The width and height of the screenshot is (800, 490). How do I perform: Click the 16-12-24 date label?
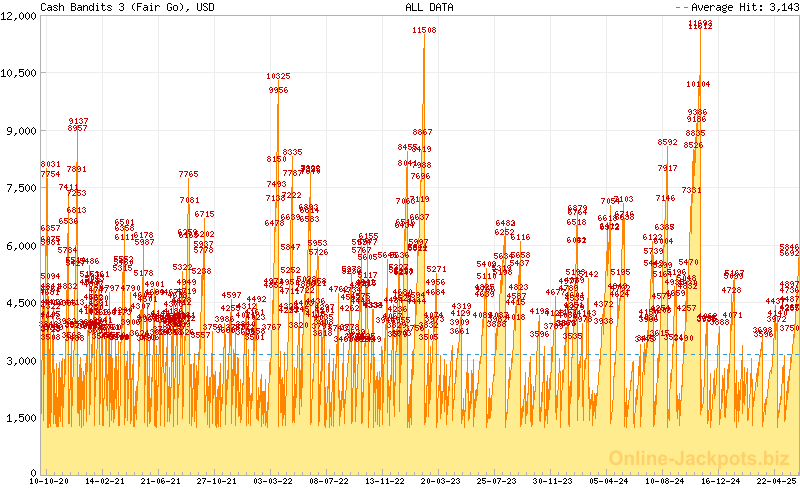pos(719,481)
